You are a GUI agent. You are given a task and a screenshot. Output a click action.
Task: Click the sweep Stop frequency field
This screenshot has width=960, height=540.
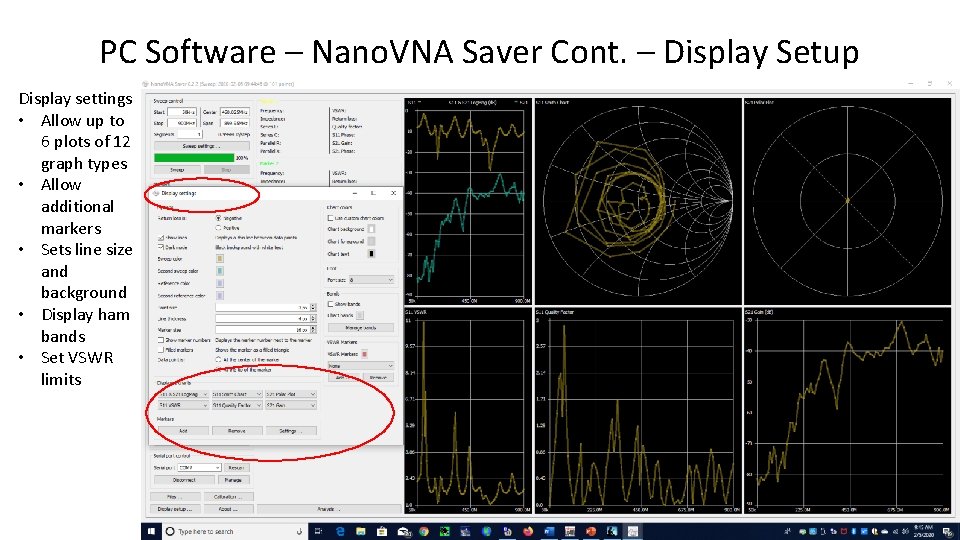point(182,123)
